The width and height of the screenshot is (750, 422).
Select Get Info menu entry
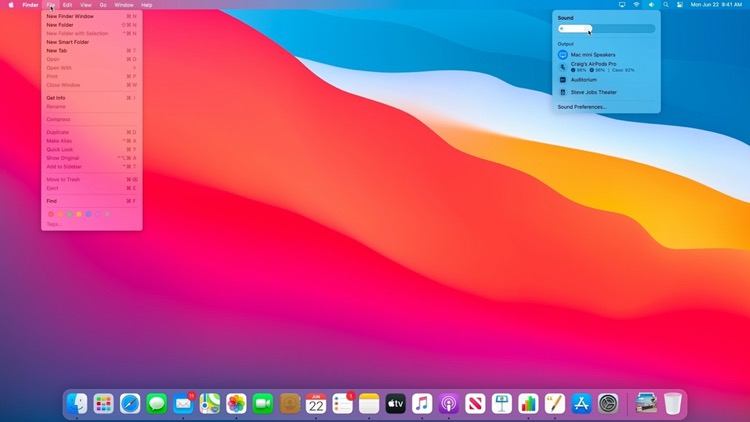(x=56, y=98)
